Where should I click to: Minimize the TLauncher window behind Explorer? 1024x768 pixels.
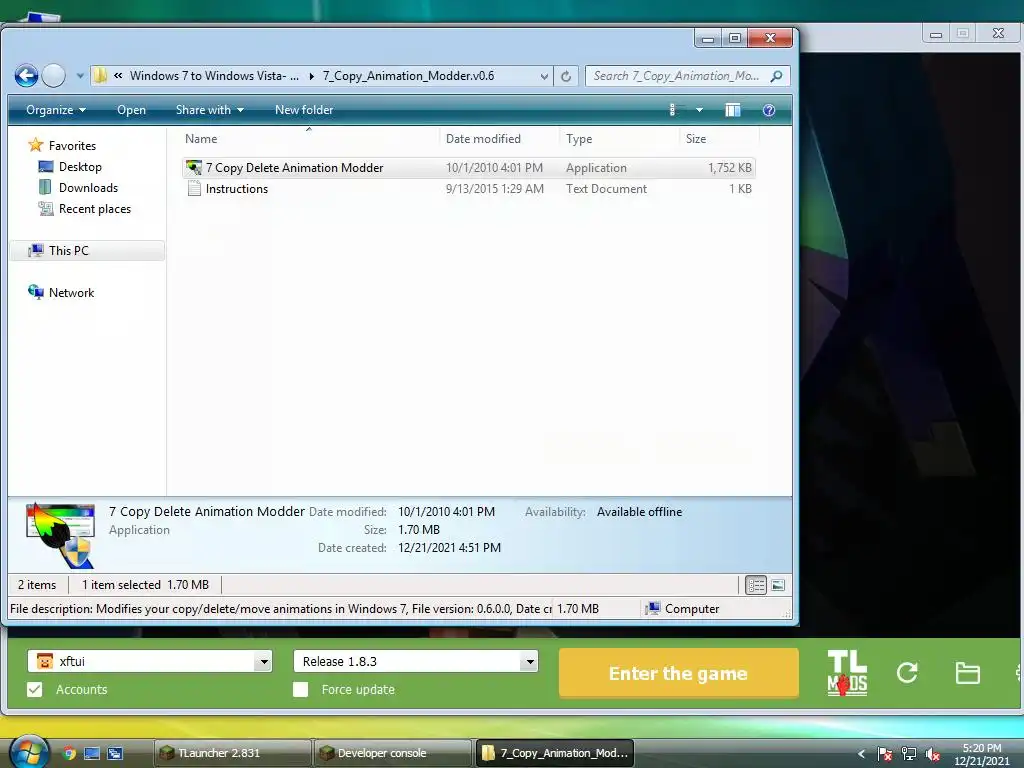[936, 34]
